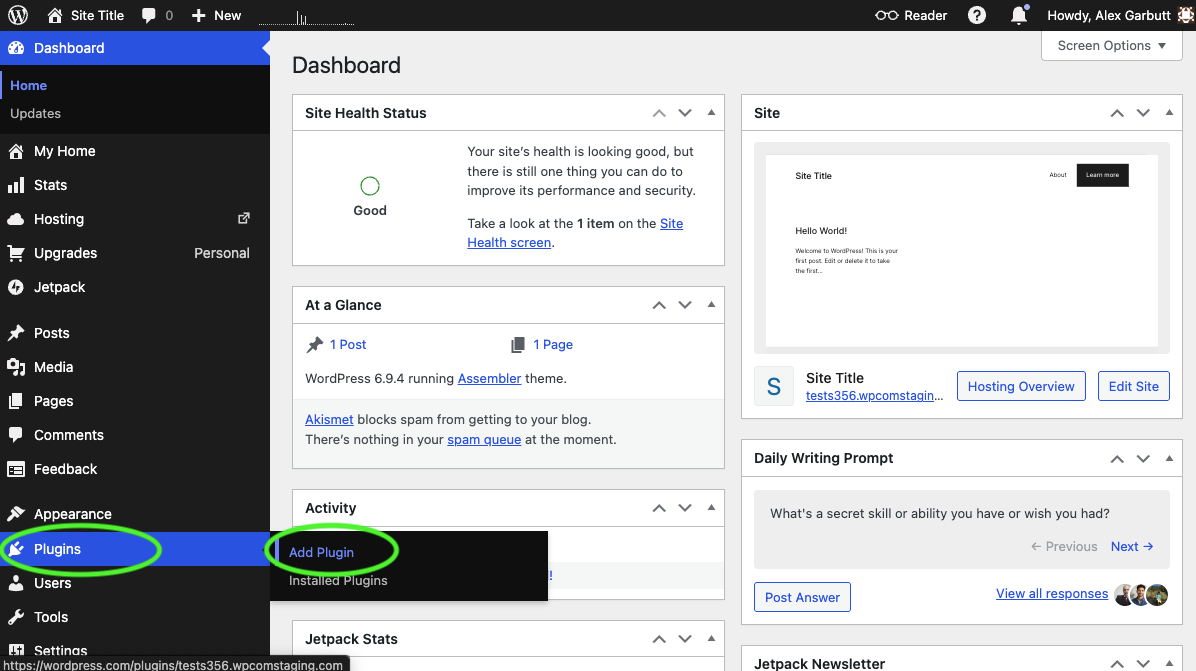Image resolution: width=1196 pixels, height=671 pixels.
Task: Open the tests356.wpcomstagin... site address link
Action: (x=874, y=396)
